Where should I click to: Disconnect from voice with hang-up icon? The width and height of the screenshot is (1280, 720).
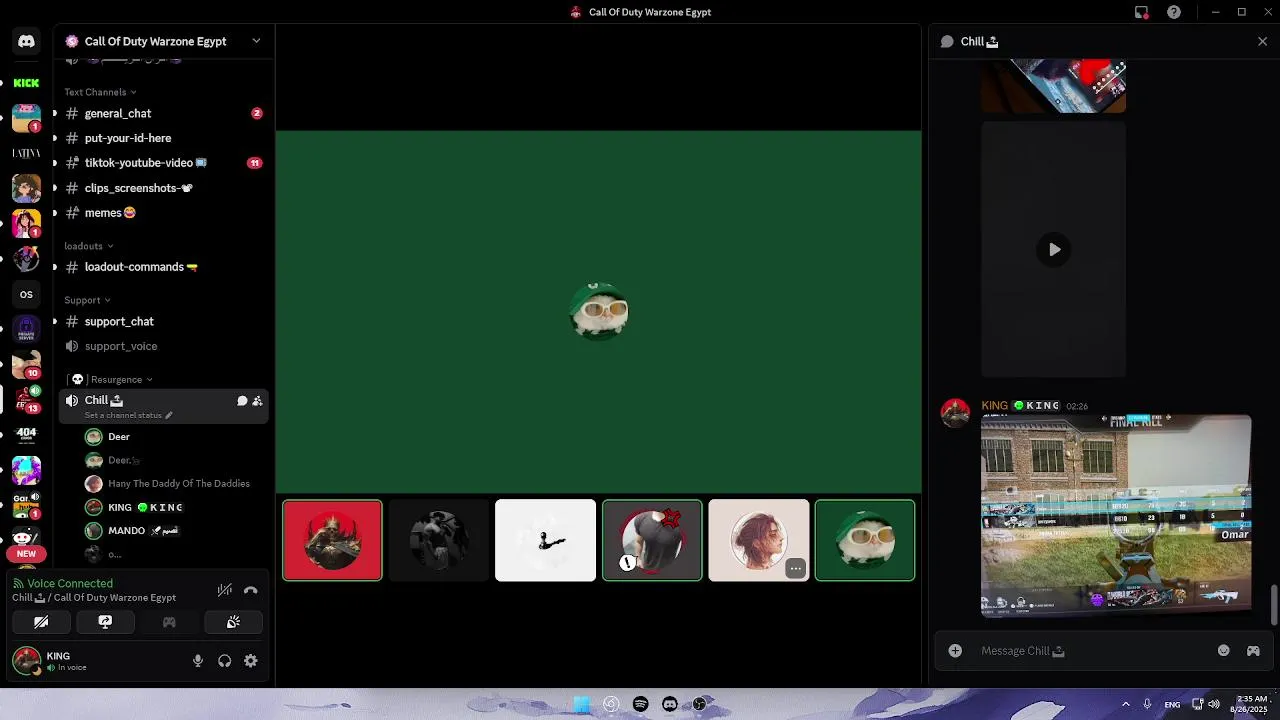[251, 590]
